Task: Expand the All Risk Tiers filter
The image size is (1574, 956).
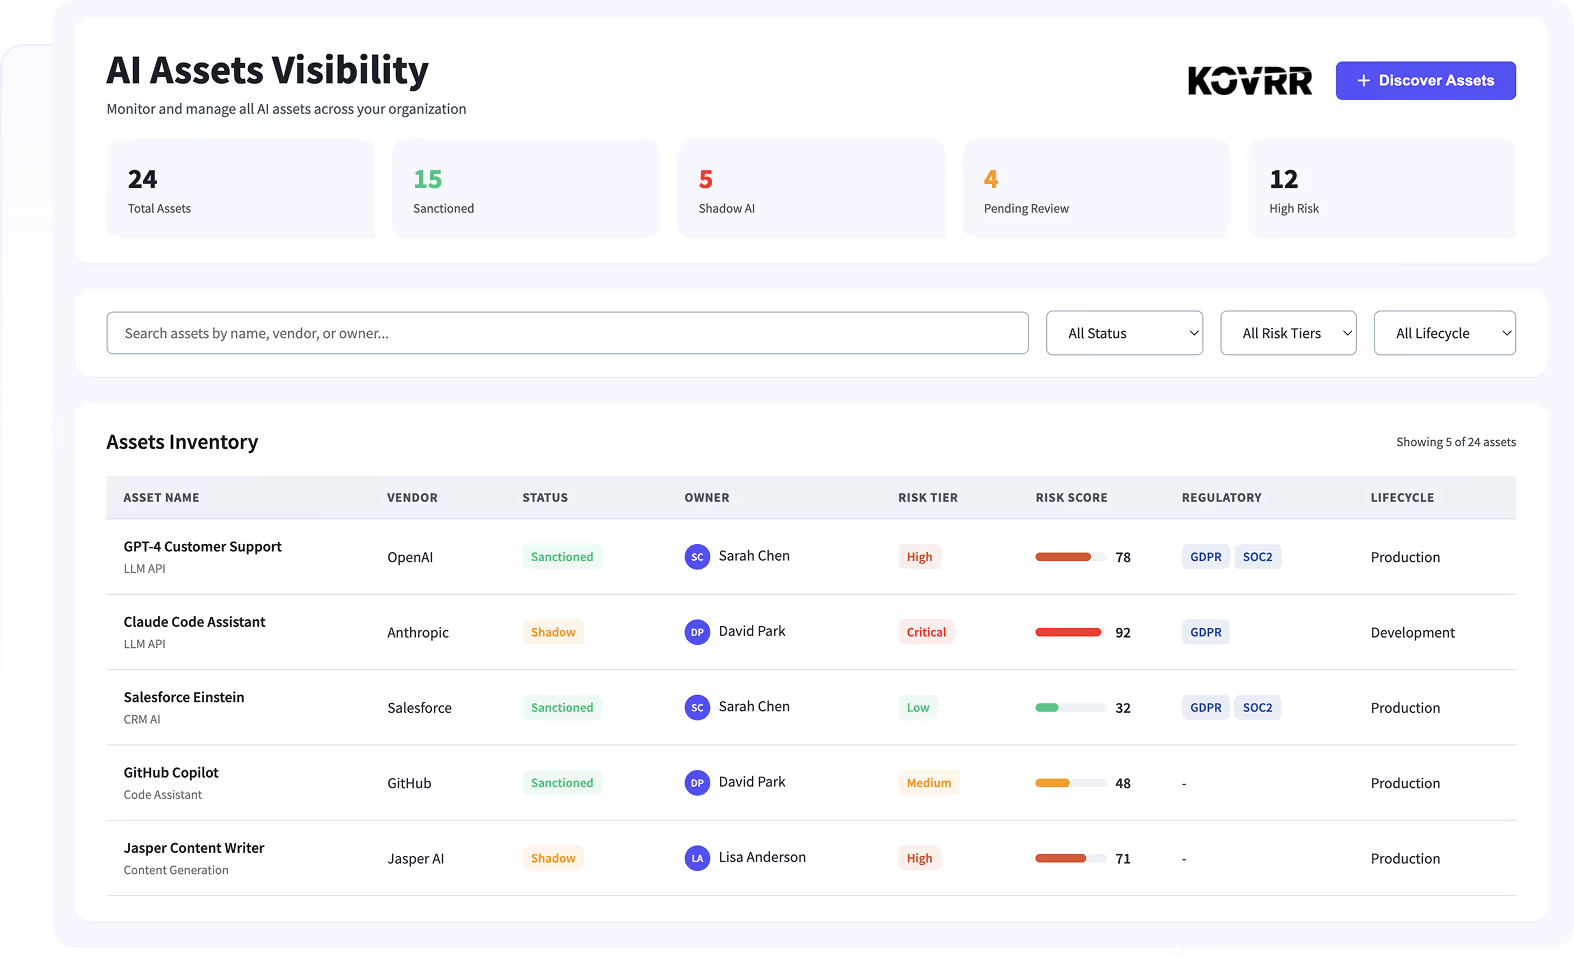Action: (1288, 333)
